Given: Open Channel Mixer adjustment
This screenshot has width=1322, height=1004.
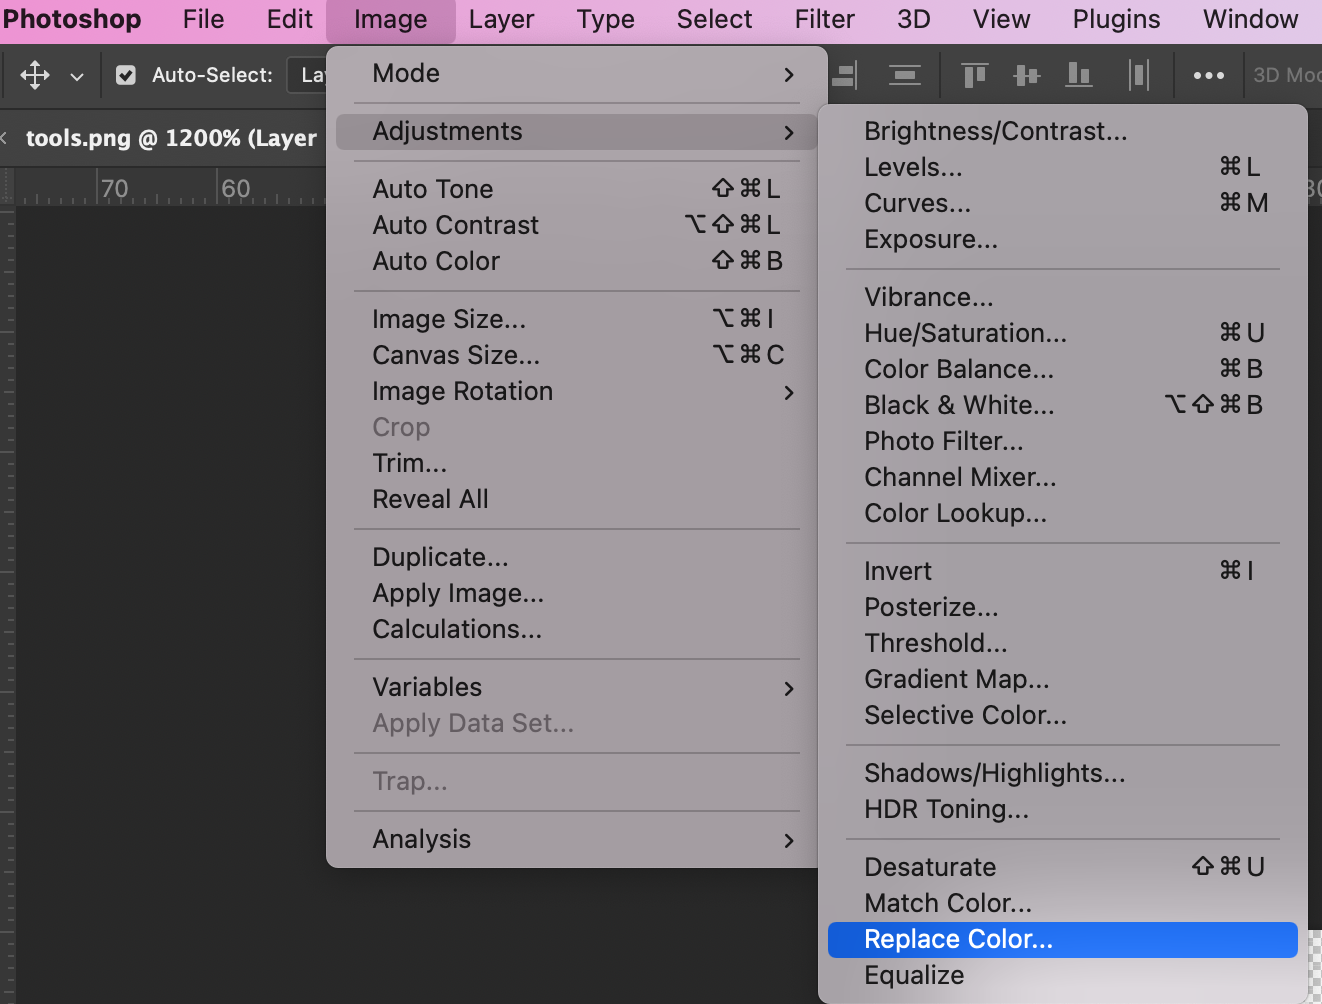Looking at the screenshot, I should (x=1063, y=477).
